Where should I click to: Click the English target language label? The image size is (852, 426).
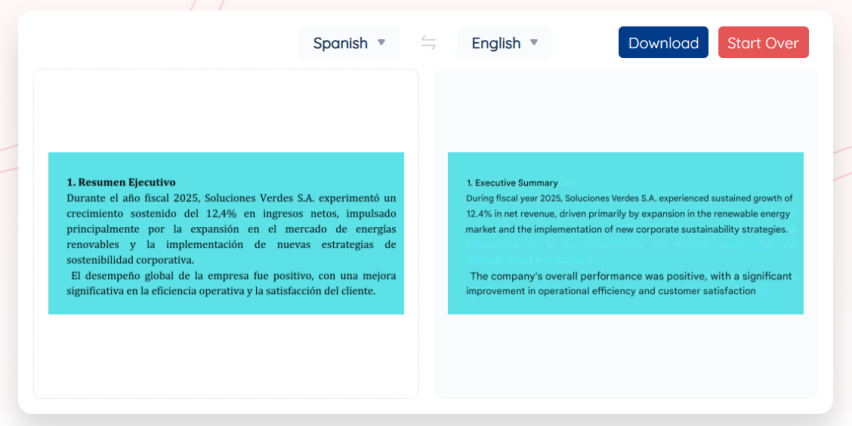coord(496,43)
